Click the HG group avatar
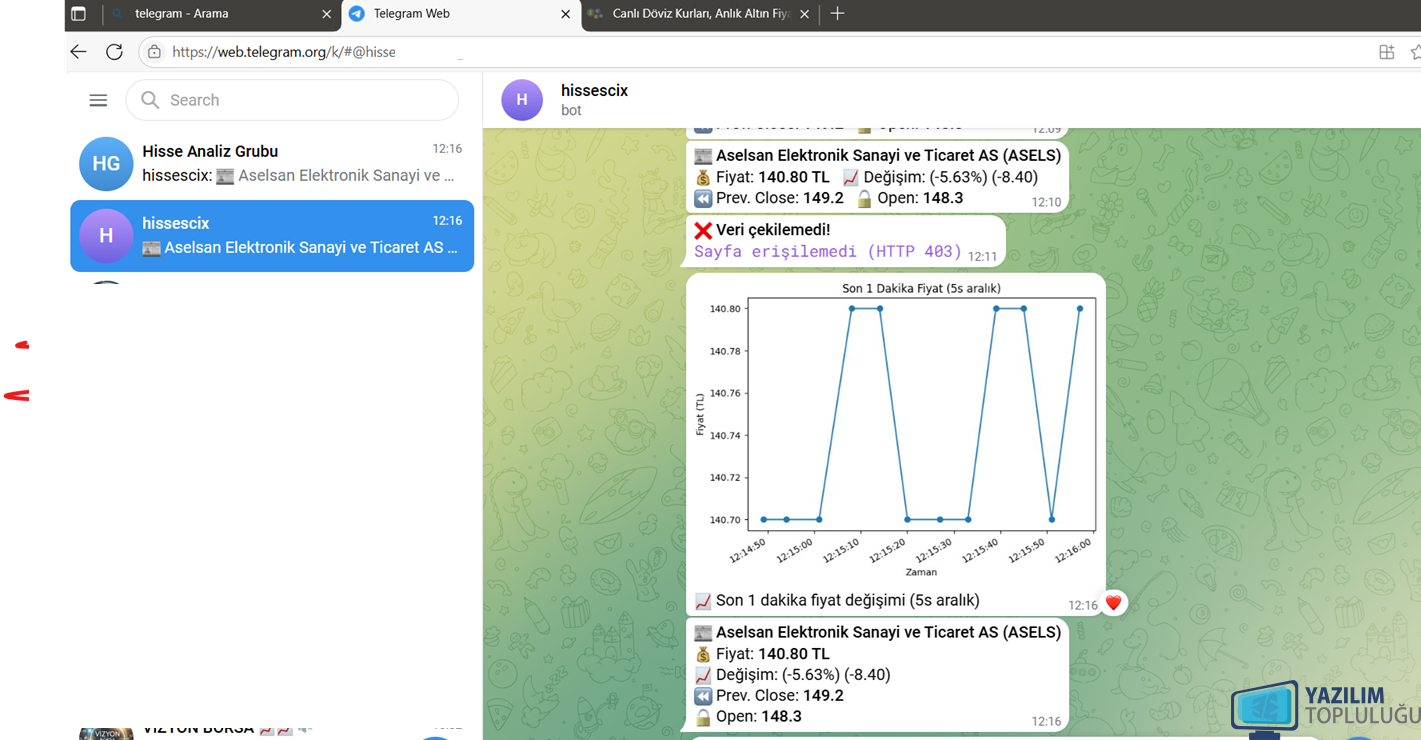The height and width of the screenshot is (740, 1421). point(106,164)
